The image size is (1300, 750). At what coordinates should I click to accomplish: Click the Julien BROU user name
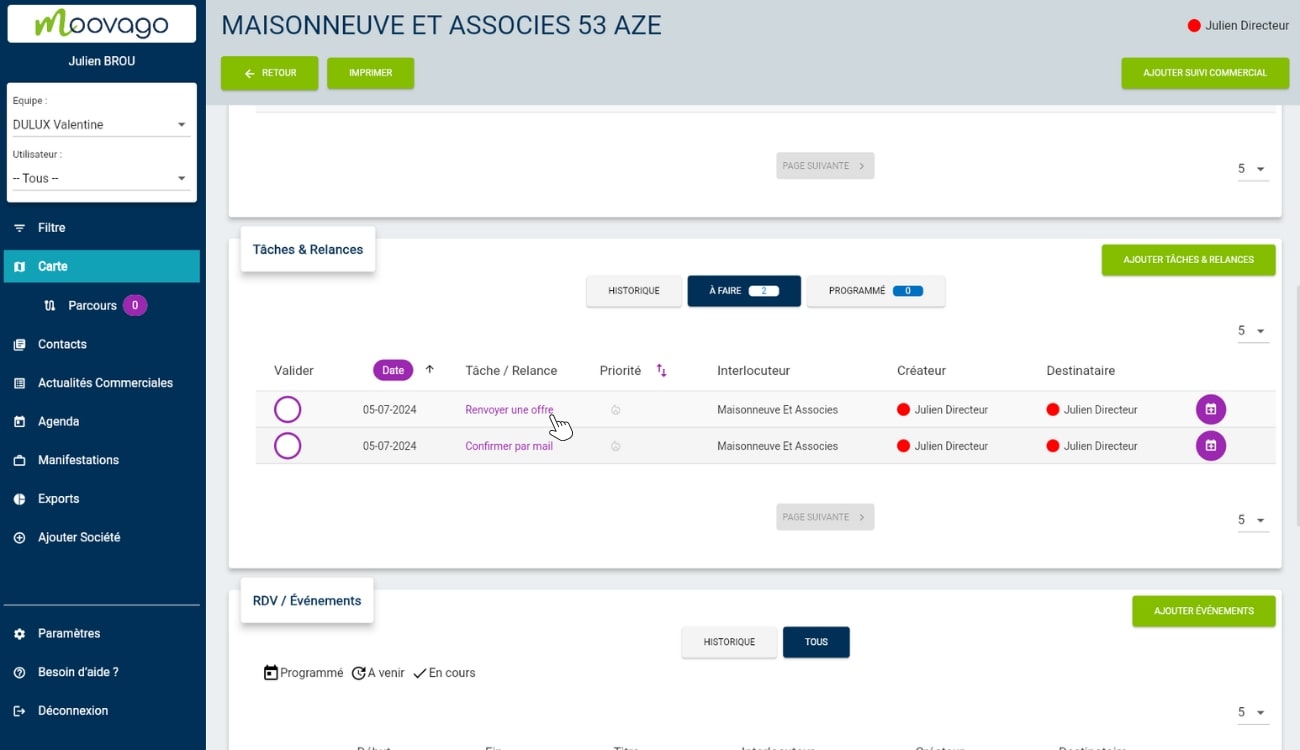102,61
